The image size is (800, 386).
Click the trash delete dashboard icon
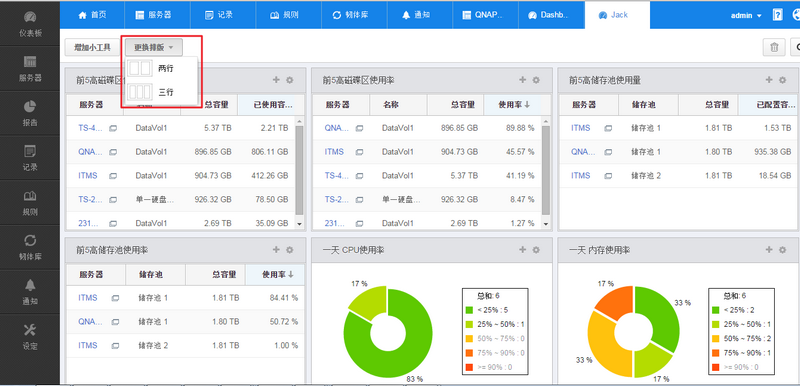774,47
